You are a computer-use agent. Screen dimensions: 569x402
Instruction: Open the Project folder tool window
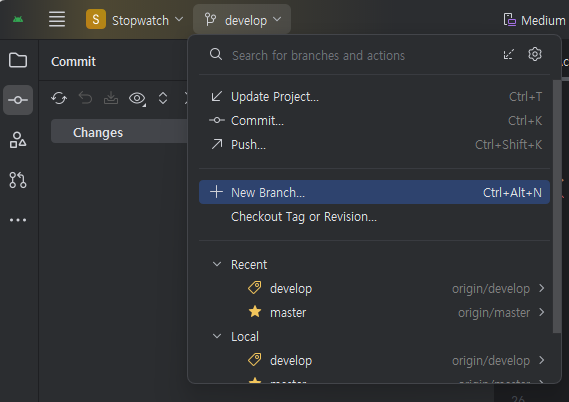coord(18,60)
